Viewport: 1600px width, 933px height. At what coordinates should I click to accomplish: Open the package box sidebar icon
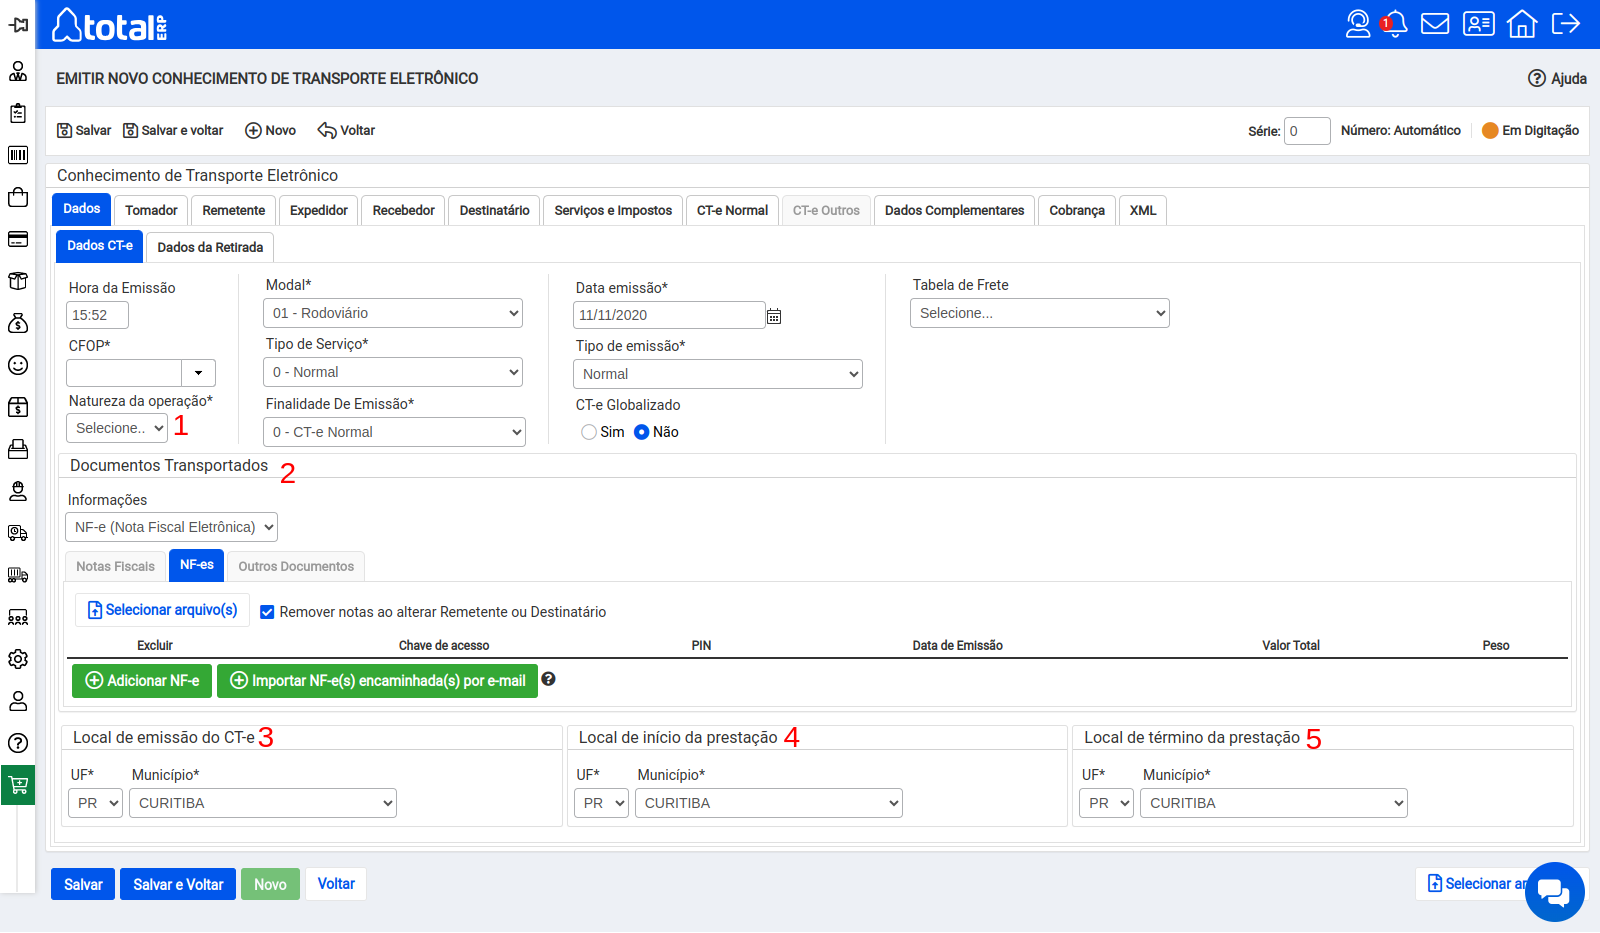coord(18,281)
